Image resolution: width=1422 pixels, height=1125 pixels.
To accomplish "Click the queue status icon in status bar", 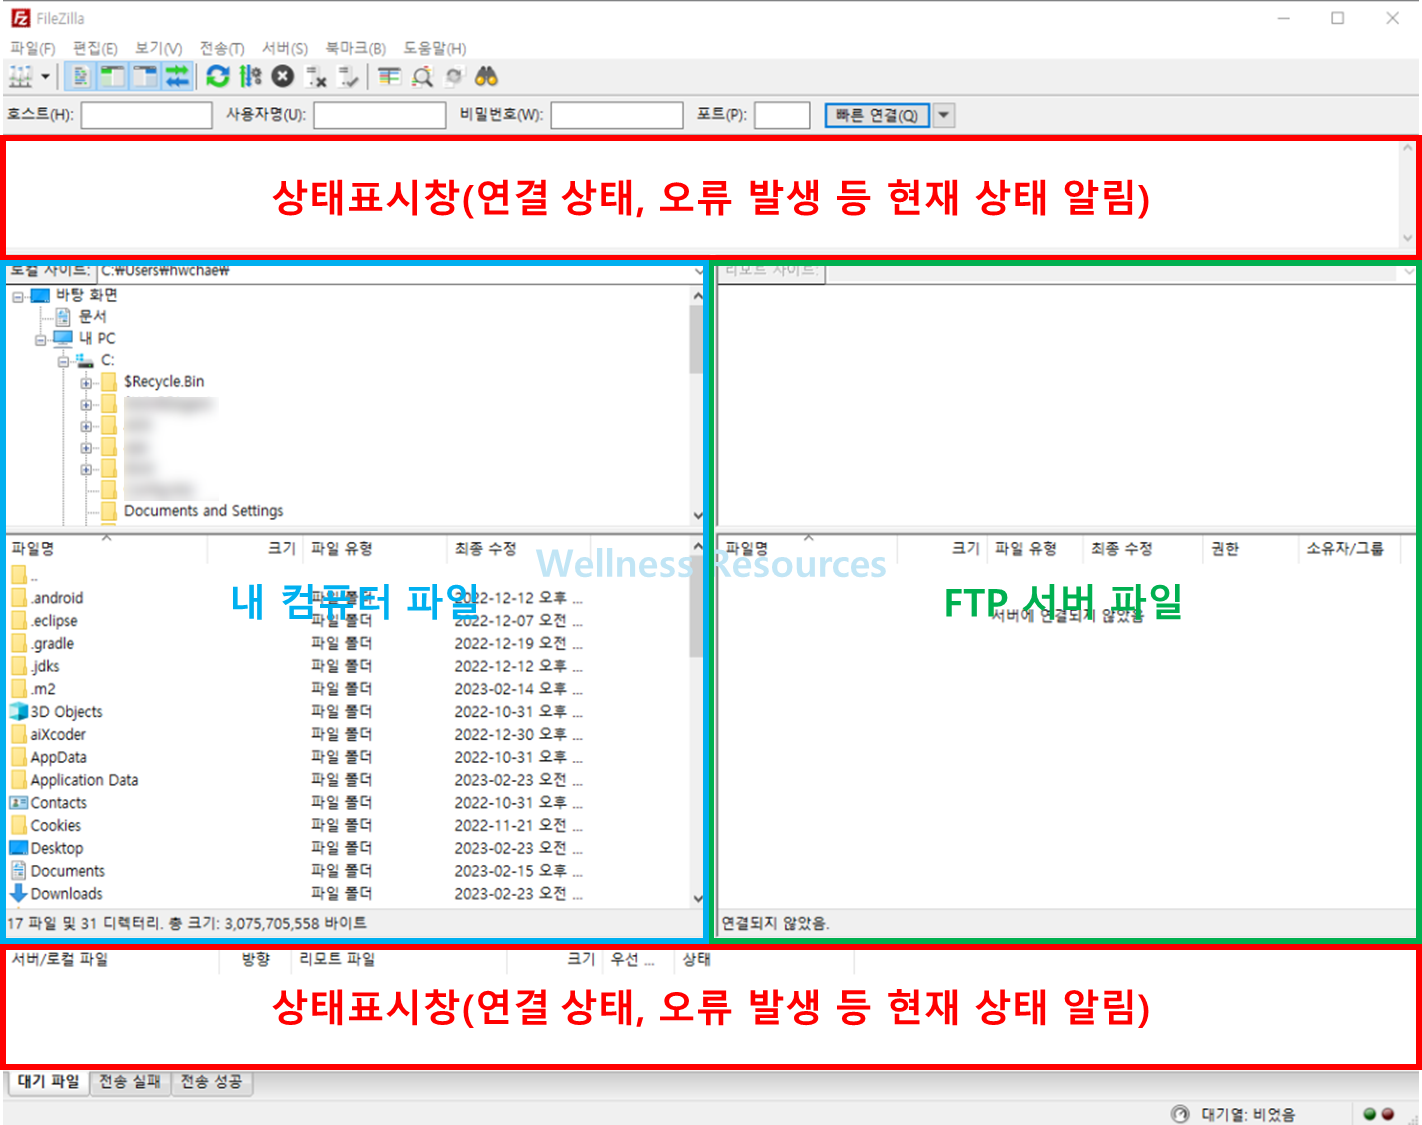I will click(x=1181, y=1114).
